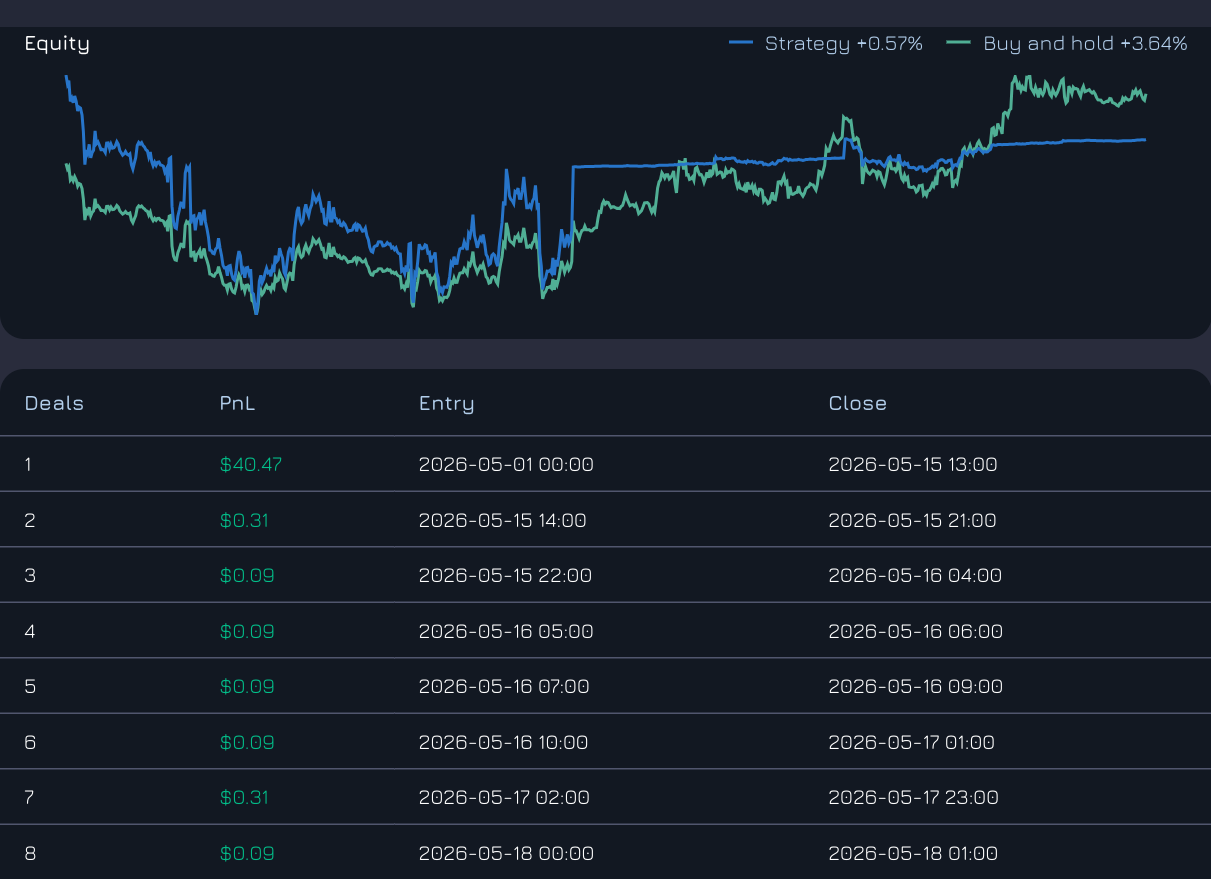
Task: Click deal number 2 in the Deals column
Action: pyautogui.click(x=30, y=520)
